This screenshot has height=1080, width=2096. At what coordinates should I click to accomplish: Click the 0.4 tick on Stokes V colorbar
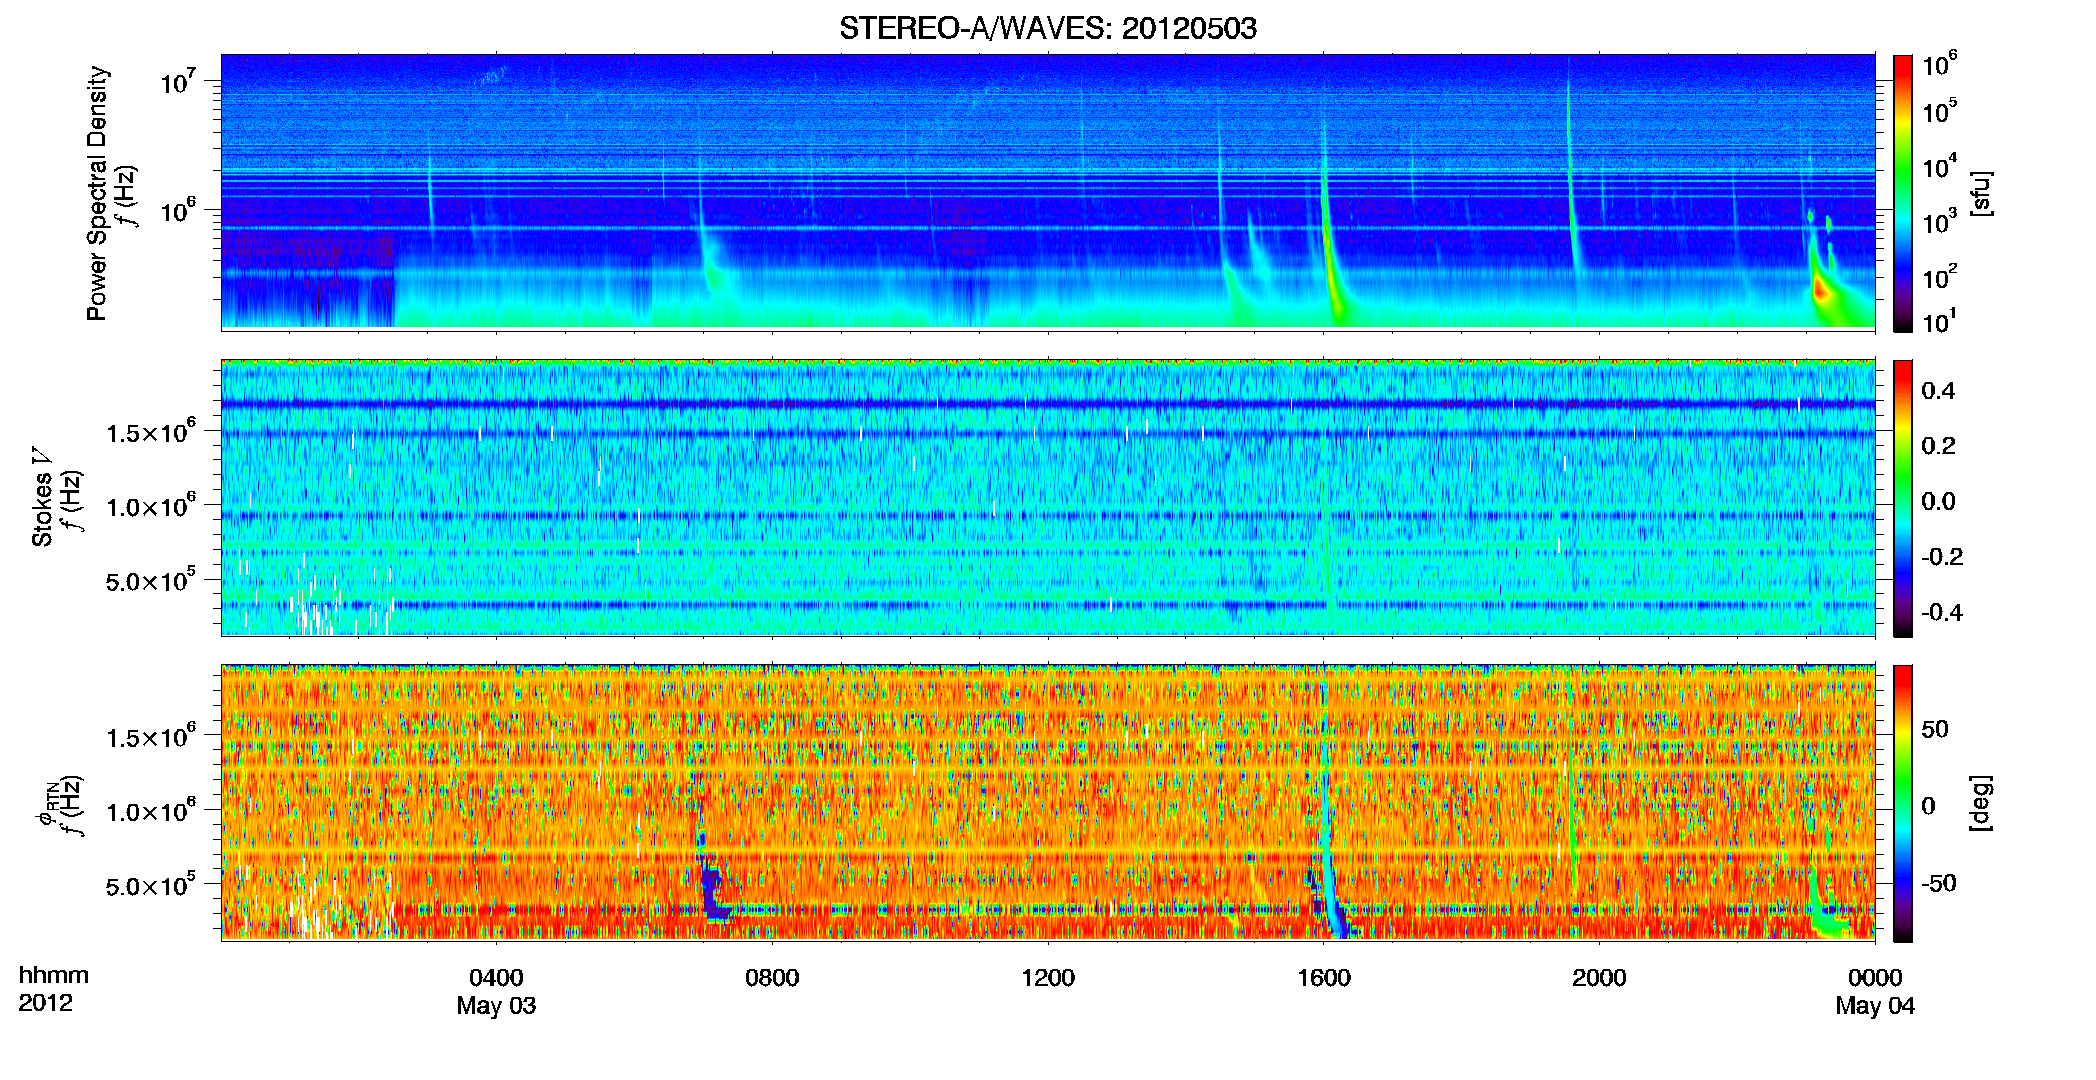(1938, 391)
